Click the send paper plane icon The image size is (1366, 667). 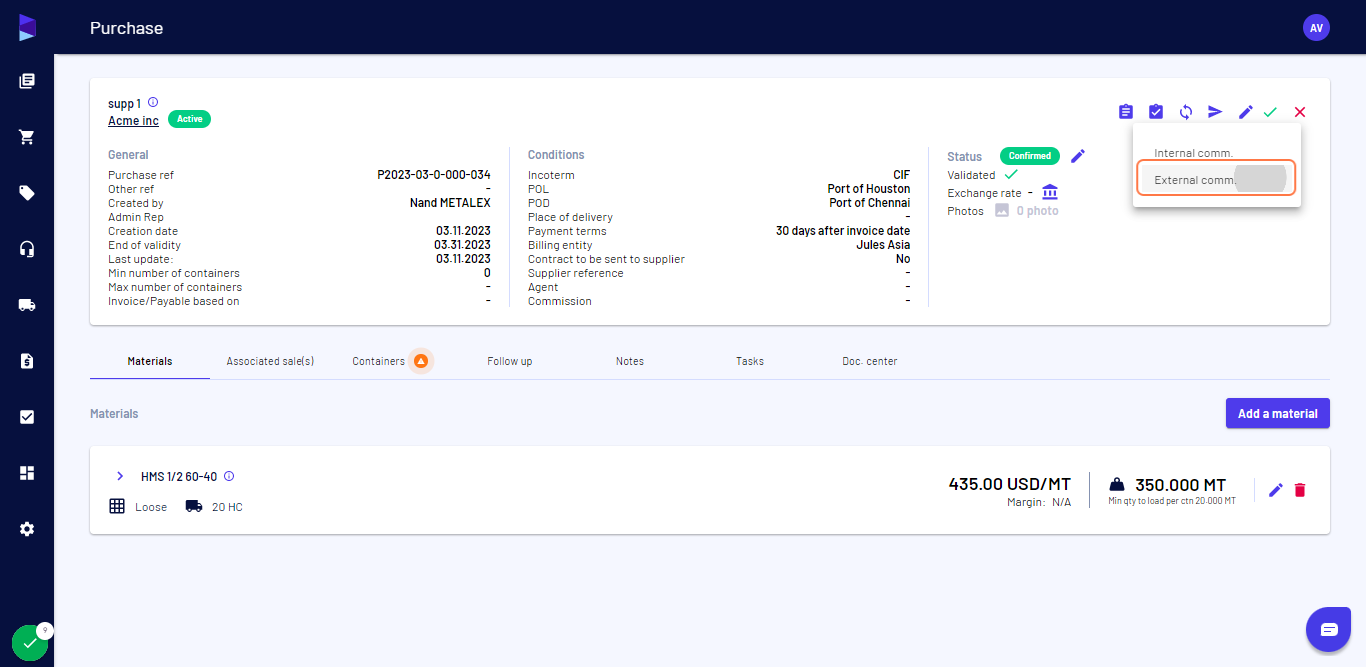pyautogui.click(x=1215, y=112)
